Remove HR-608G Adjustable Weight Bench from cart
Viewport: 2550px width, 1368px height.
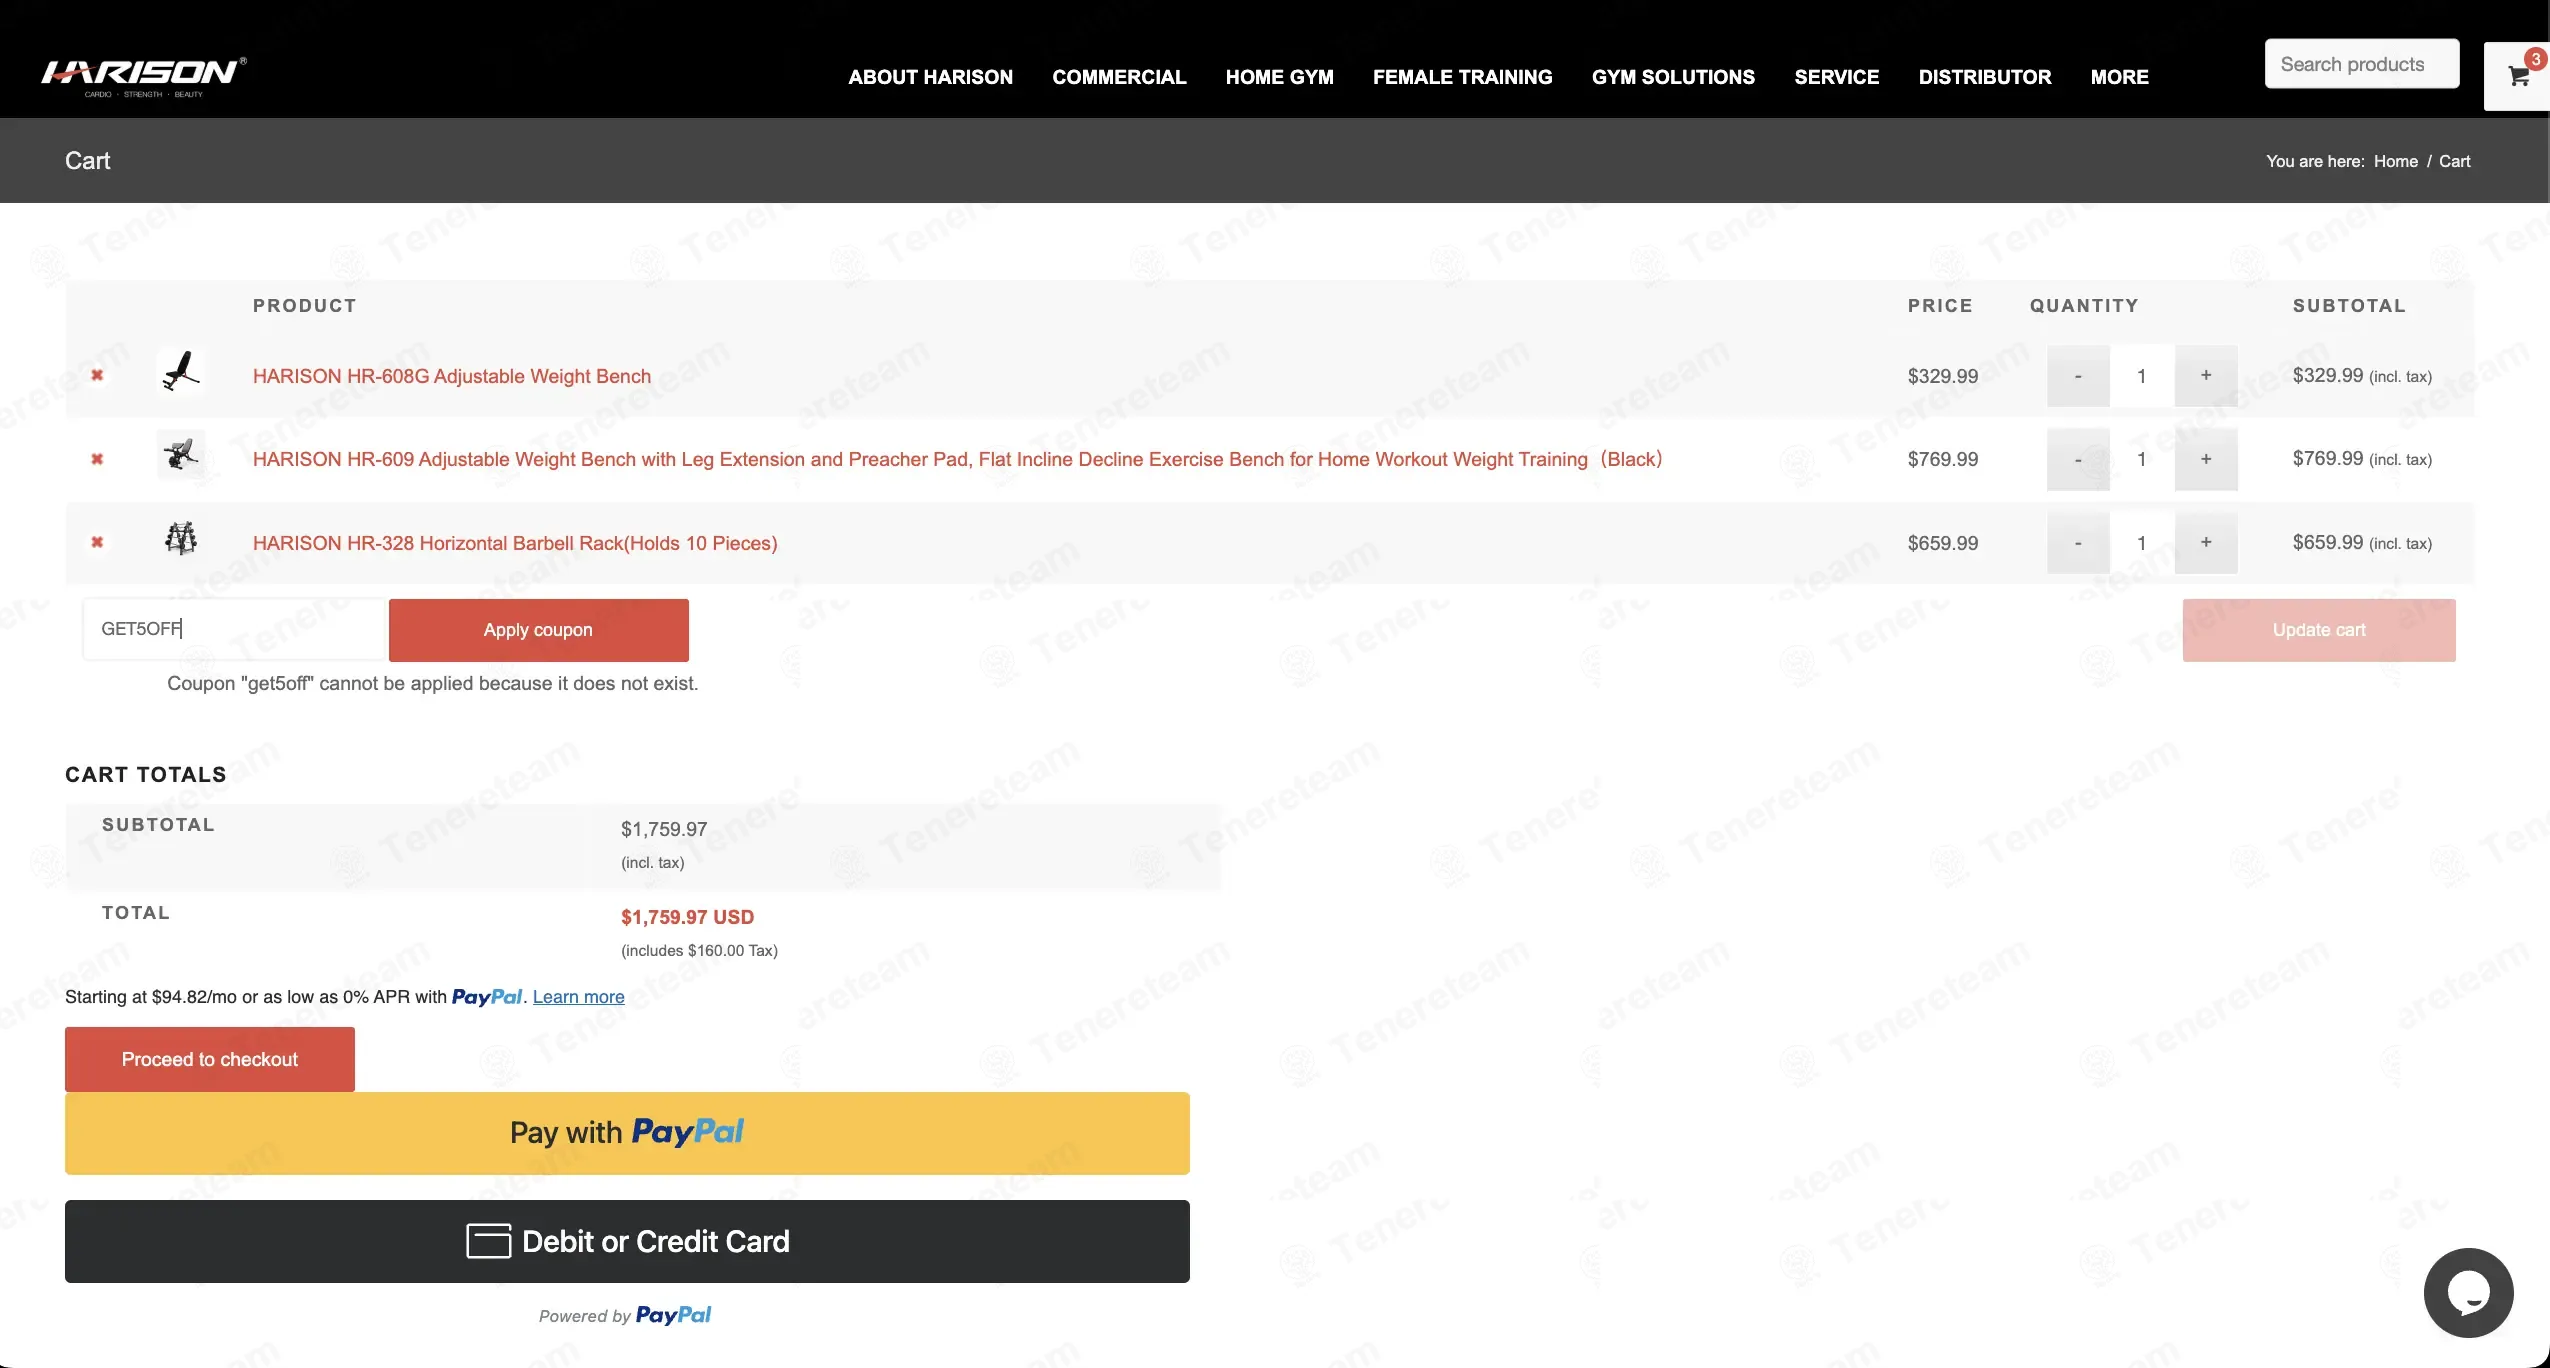click(x=97, y=375)
